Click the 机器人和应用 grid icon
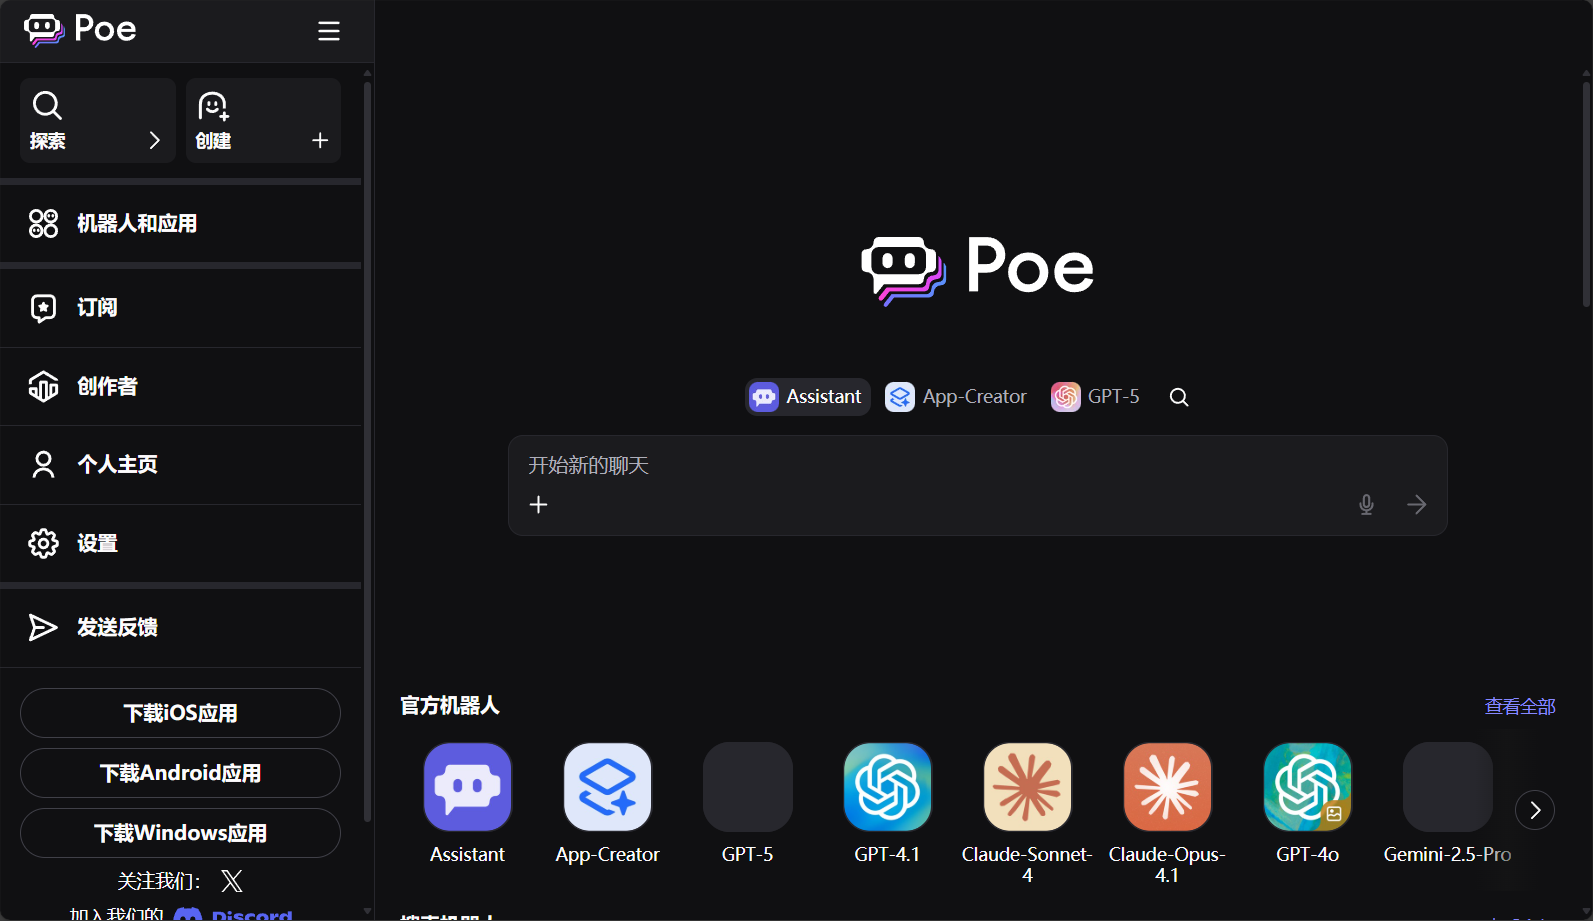This screenshot has height=921, width=1593. pos(43,223)
